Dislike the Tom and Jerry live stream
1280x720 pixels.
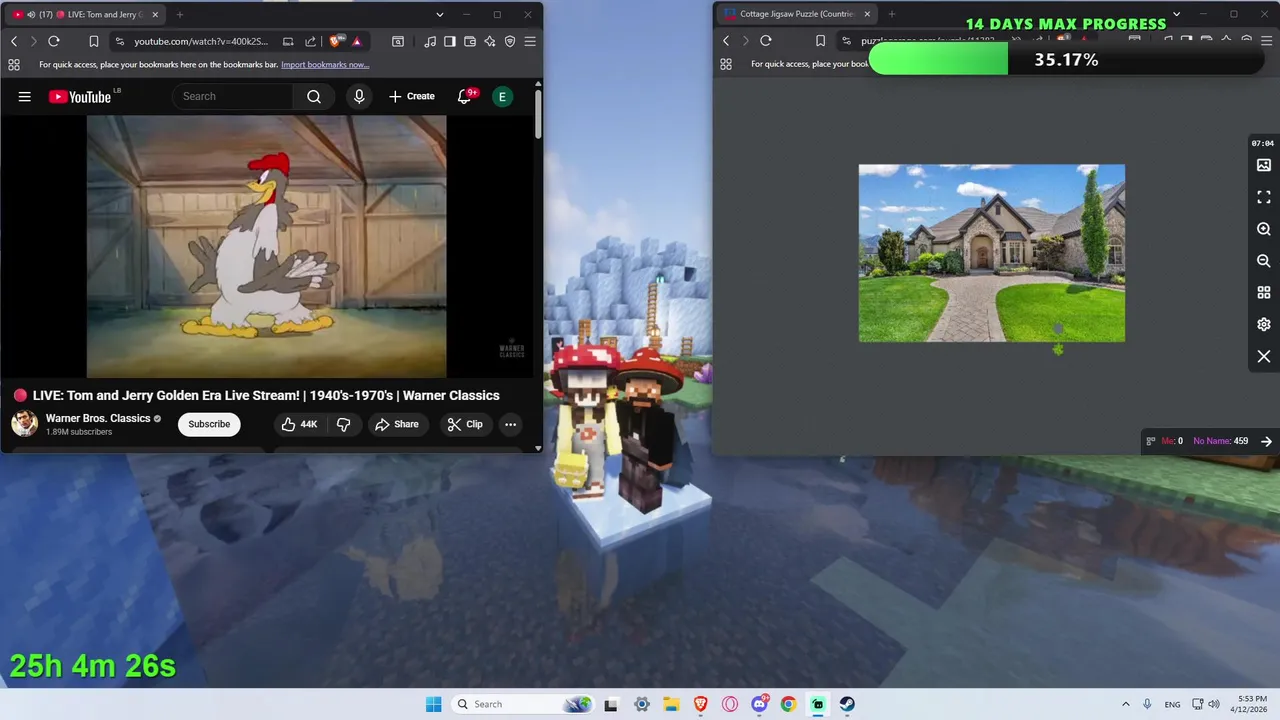tap(343, 424)
